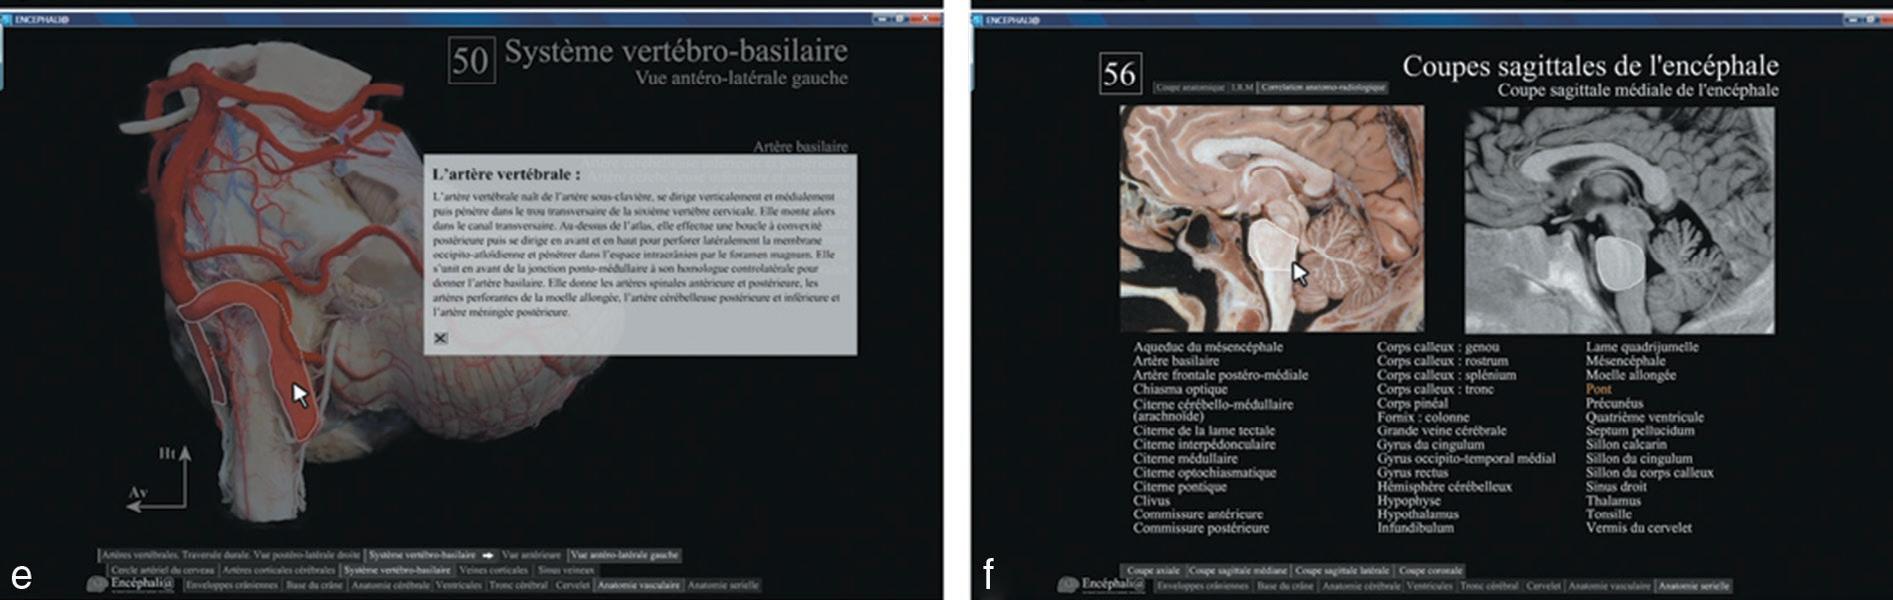Click the page number 50 box

471,60
